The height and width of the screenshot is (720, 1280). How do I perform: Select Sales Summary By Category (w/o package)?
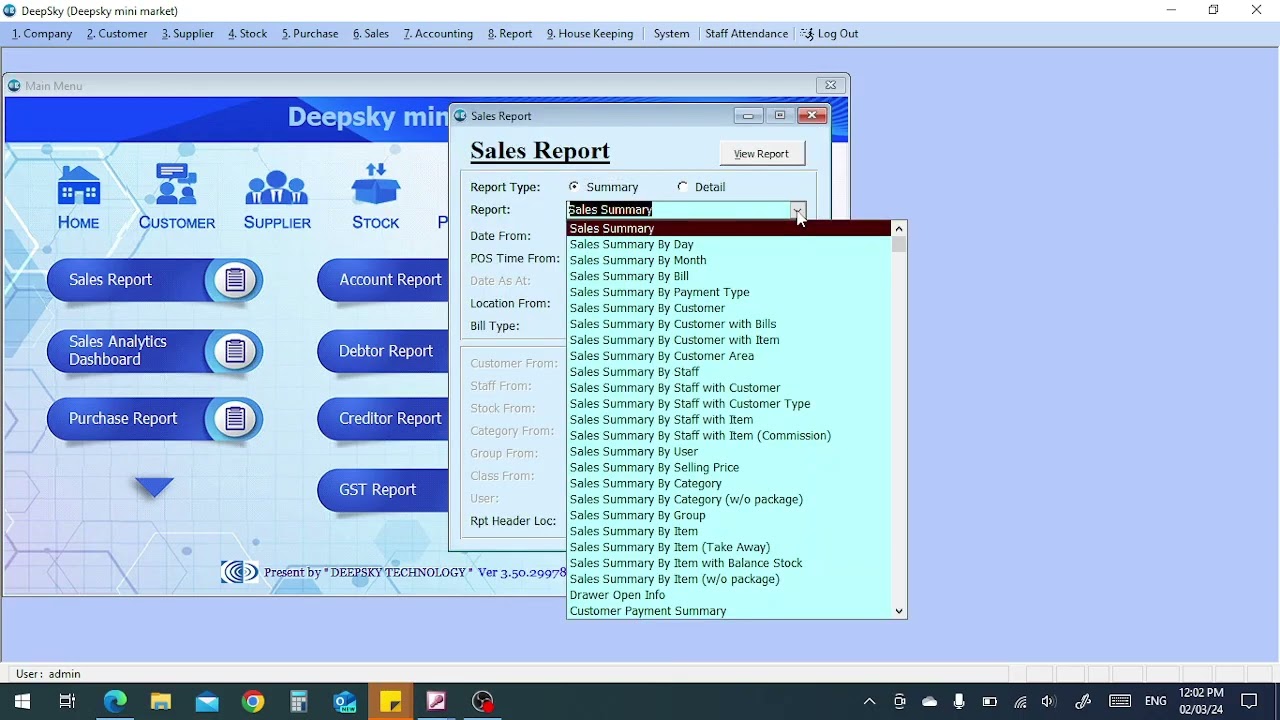click(x=728, y=500)
